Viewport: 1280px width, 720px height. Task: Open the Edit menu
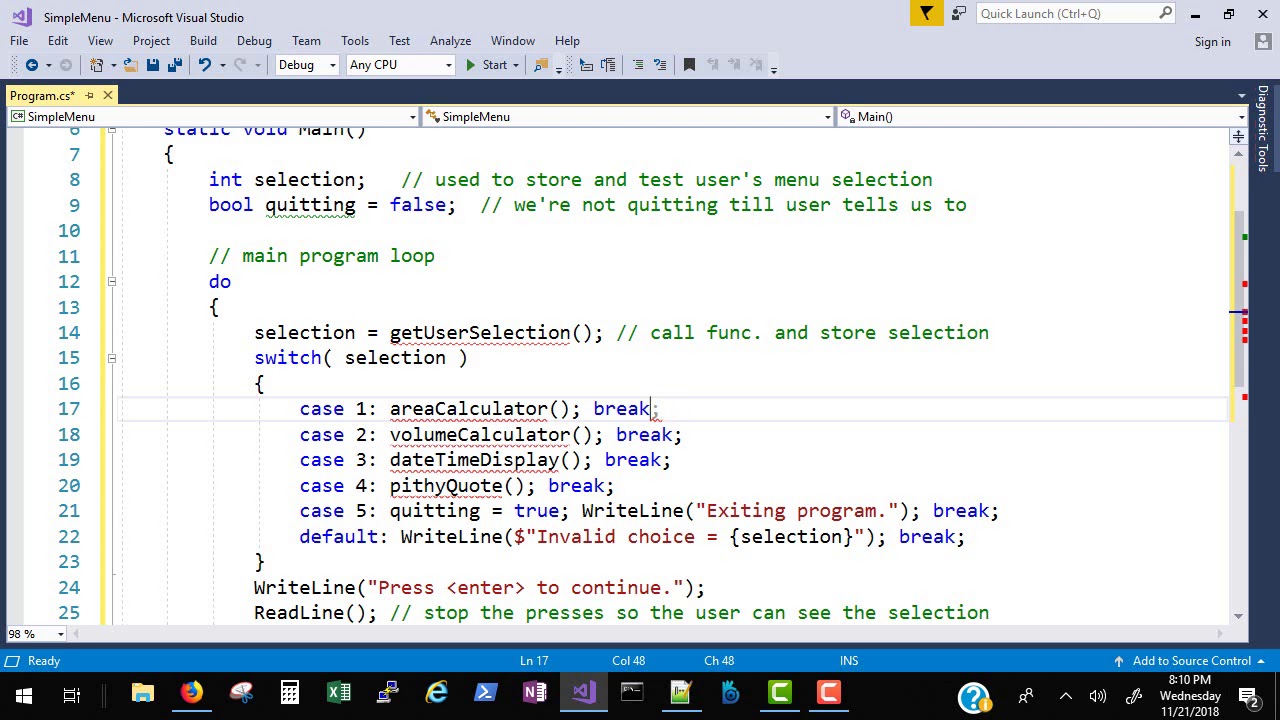coord(58,41)
